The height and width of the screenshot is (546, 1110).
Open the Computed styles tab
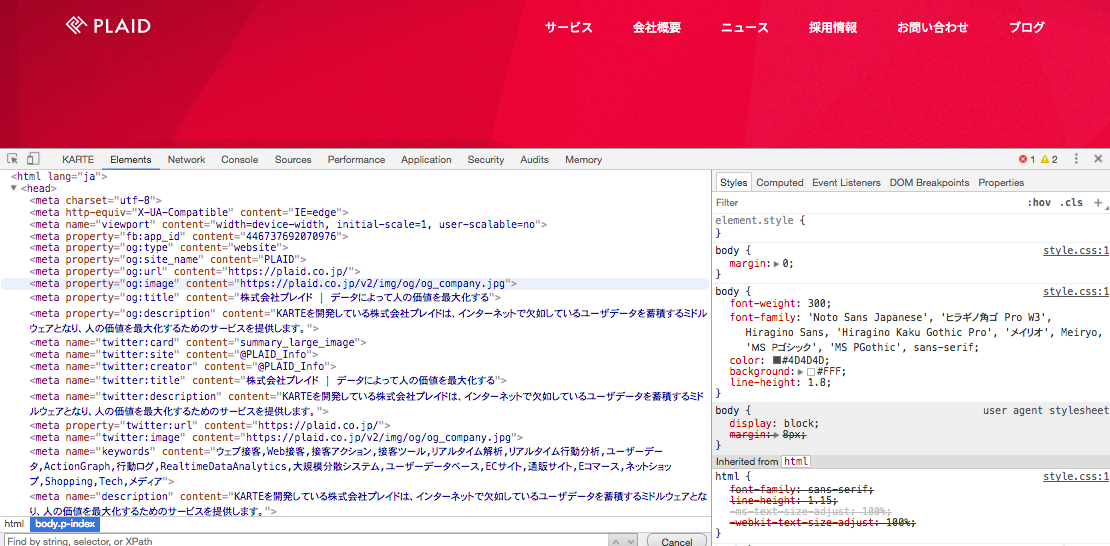pos(779,183)
